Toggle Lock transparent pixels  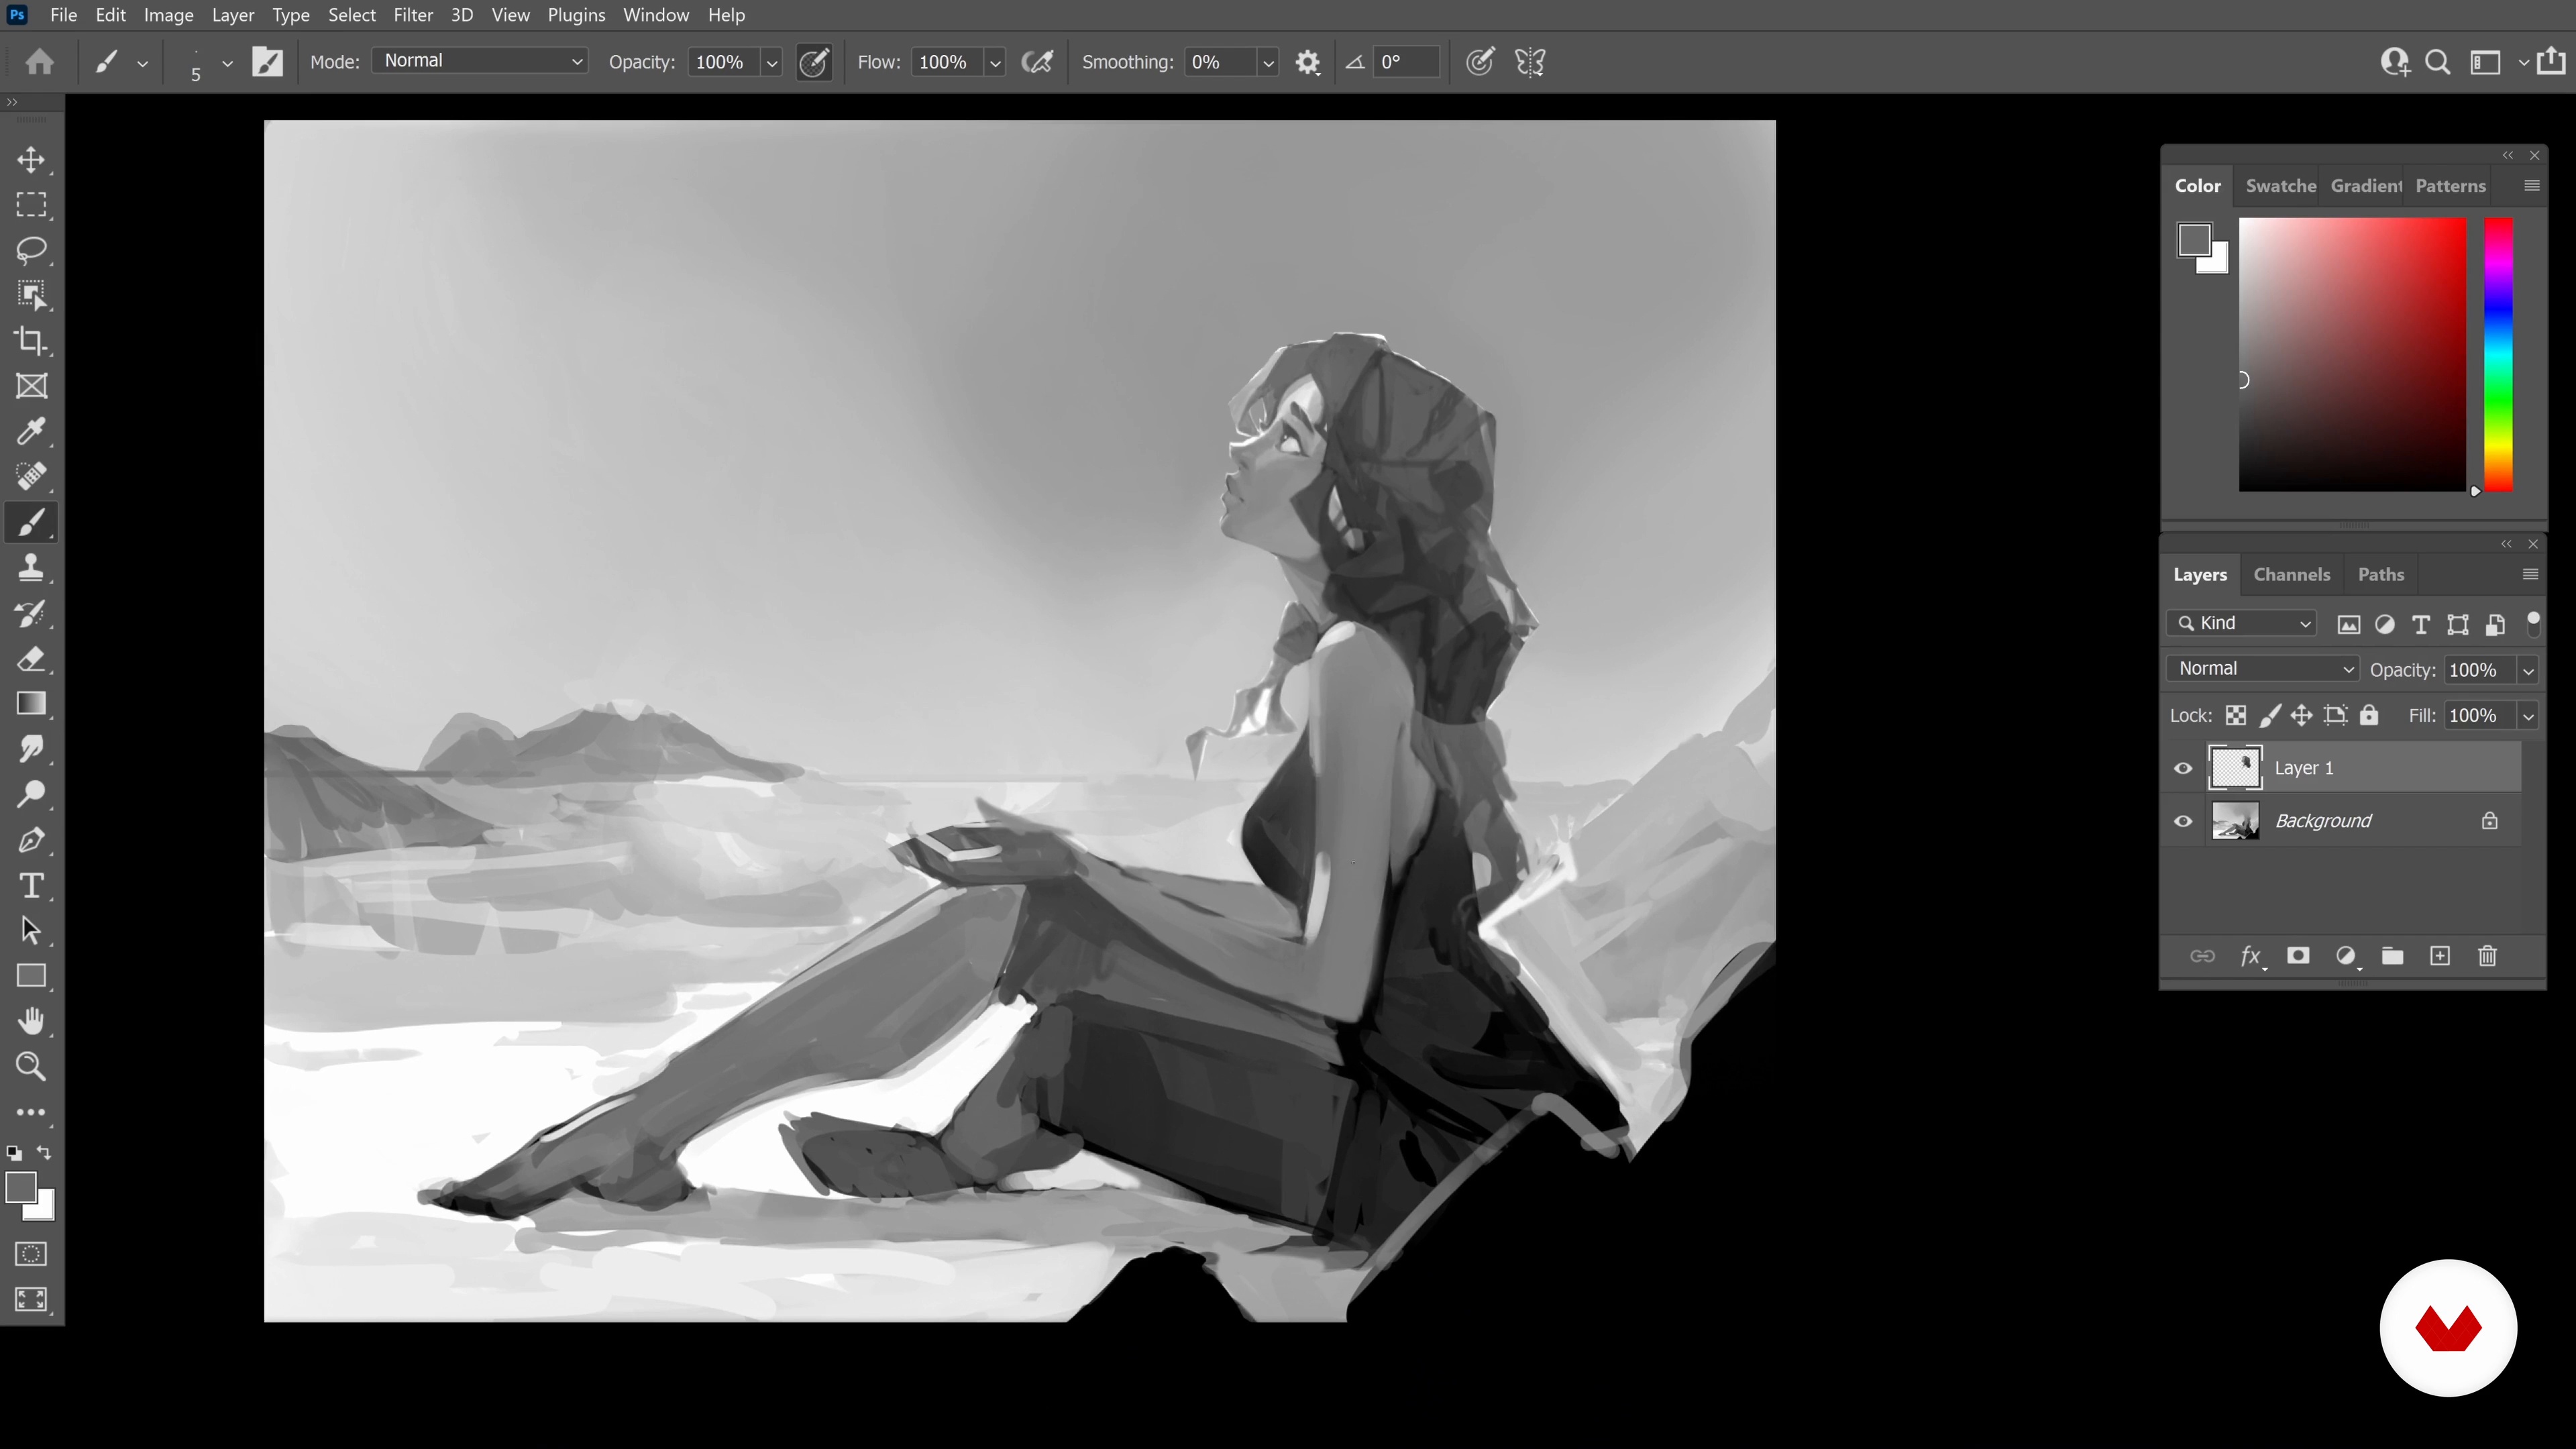[2236, 715]
